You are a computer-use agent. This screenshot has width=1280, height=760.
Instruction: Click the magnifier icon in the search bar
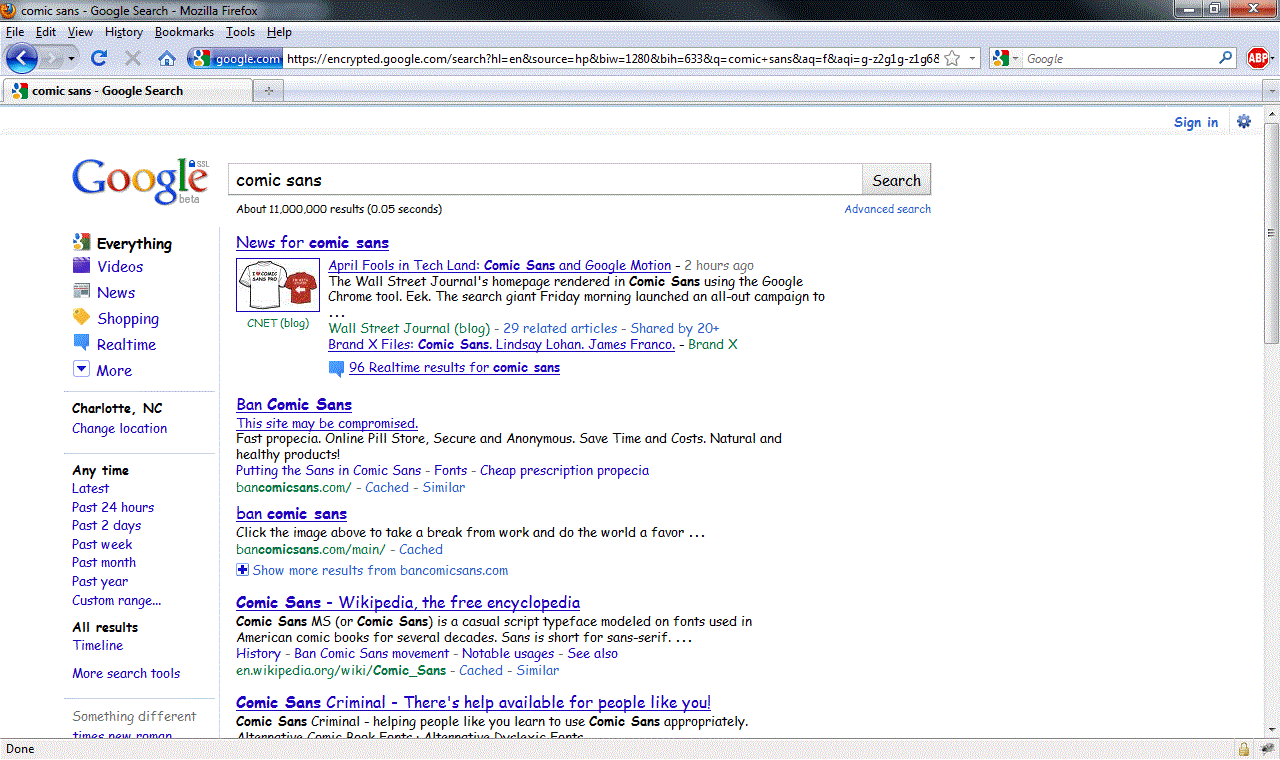[1226, 59]
